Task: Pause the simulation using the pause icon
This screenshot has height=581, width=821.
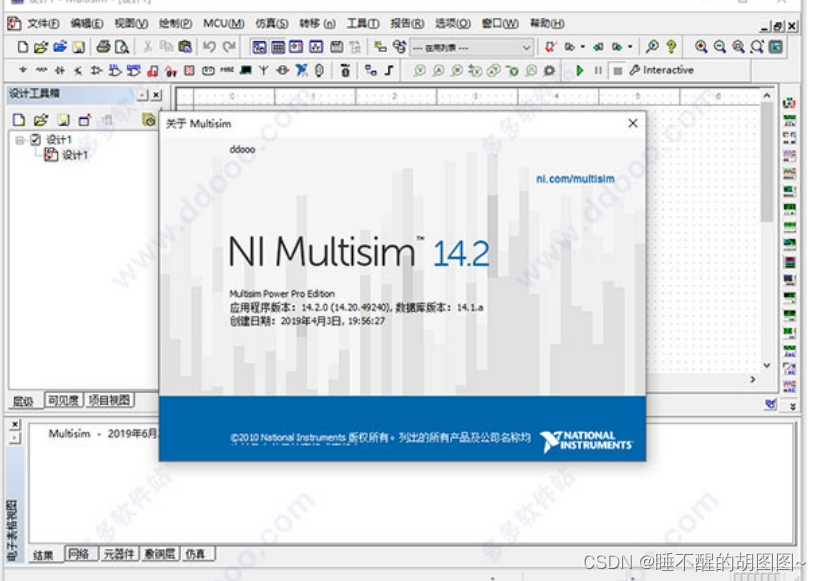Action: (597, 70)
